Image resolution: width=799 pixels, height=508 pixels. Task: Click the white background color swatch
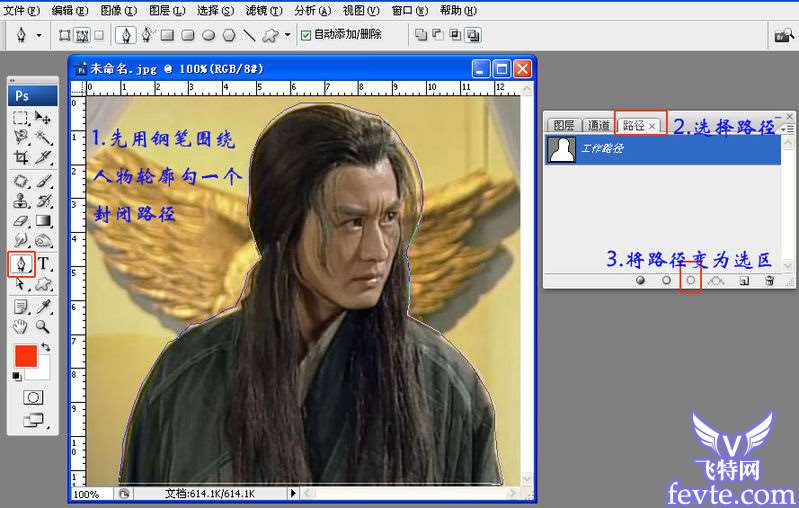pyautogui.click(x=43, y=371)
